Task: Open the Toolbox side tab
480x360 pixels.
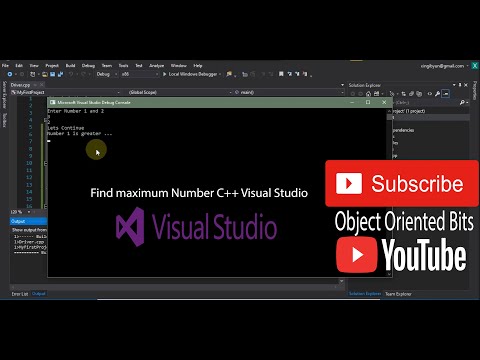Action: 4,120
